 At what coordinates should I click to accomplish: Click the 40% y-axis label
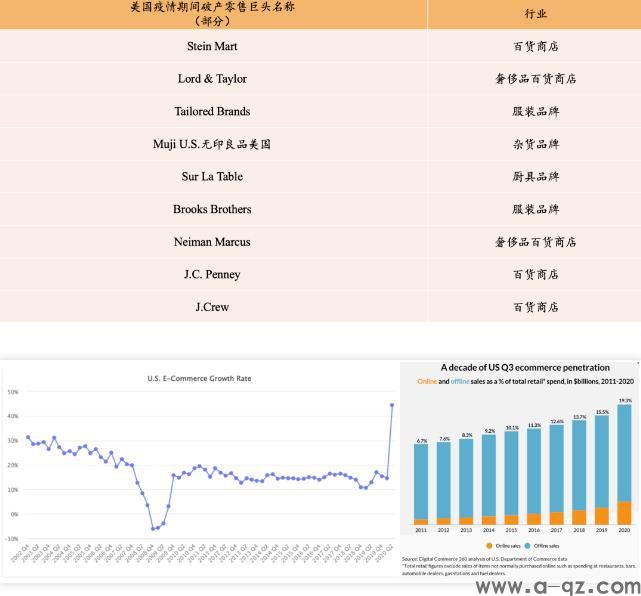click(13, 416)
